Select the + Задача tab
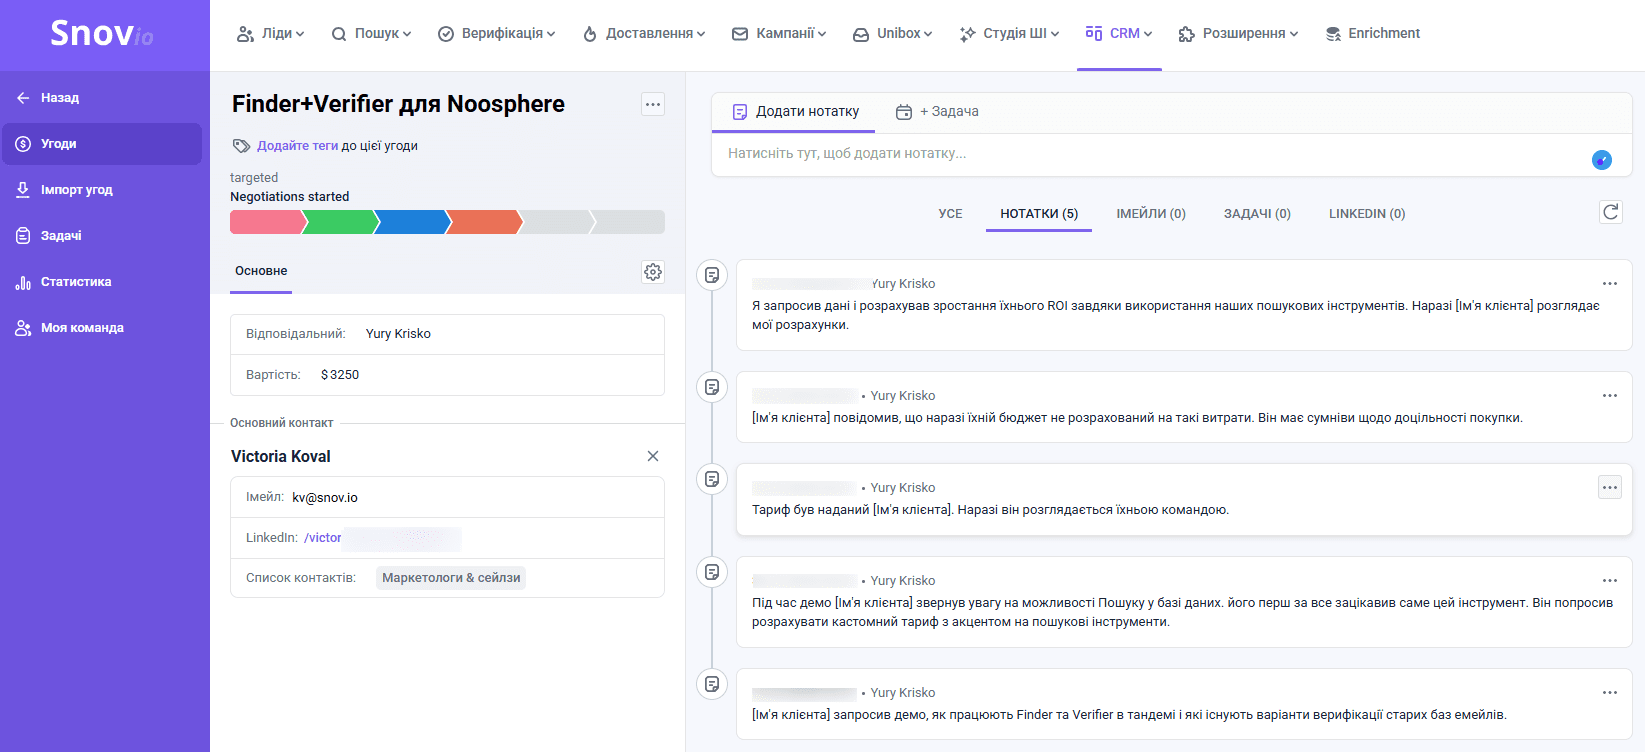This screenshot has width=1645, height=752. (937, 112)
